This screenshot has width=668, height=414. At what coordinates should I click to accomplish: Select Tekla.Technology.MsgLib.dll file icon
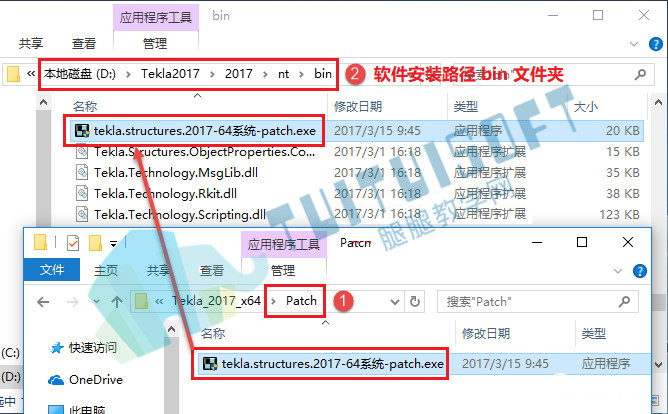[x=82, y=172]
